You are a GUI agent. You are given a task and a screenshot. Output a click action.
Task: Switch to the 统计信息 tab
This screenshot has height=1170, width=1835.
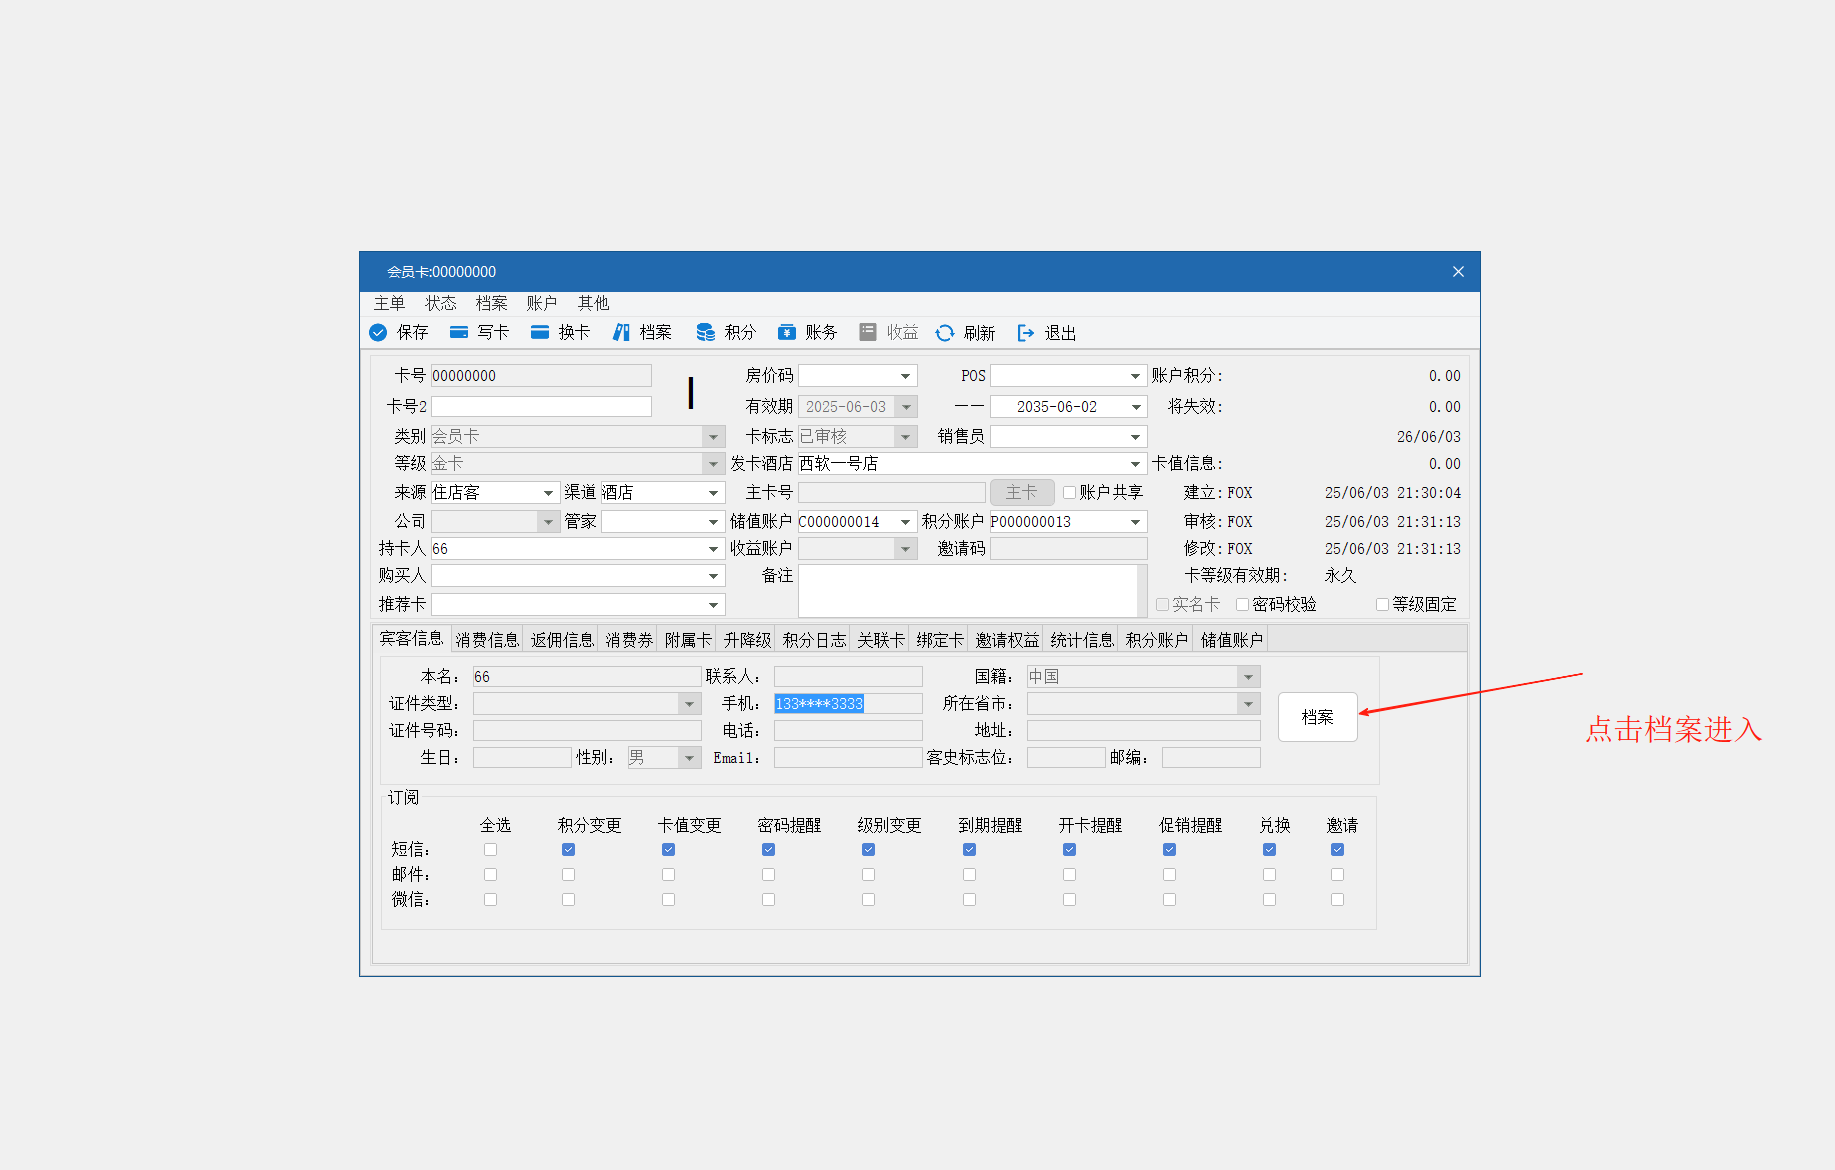(1082, 640)
